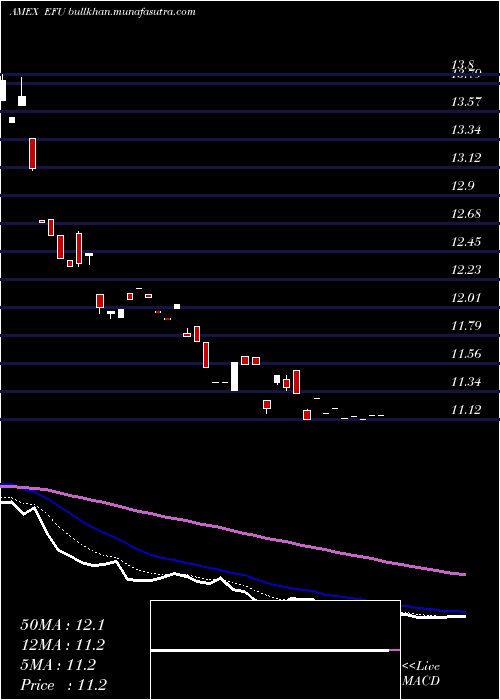Viewport: 500px width, 700px height.
Task: Click the AMEX EFU chart title text
Action: click(x=102, y=12)
